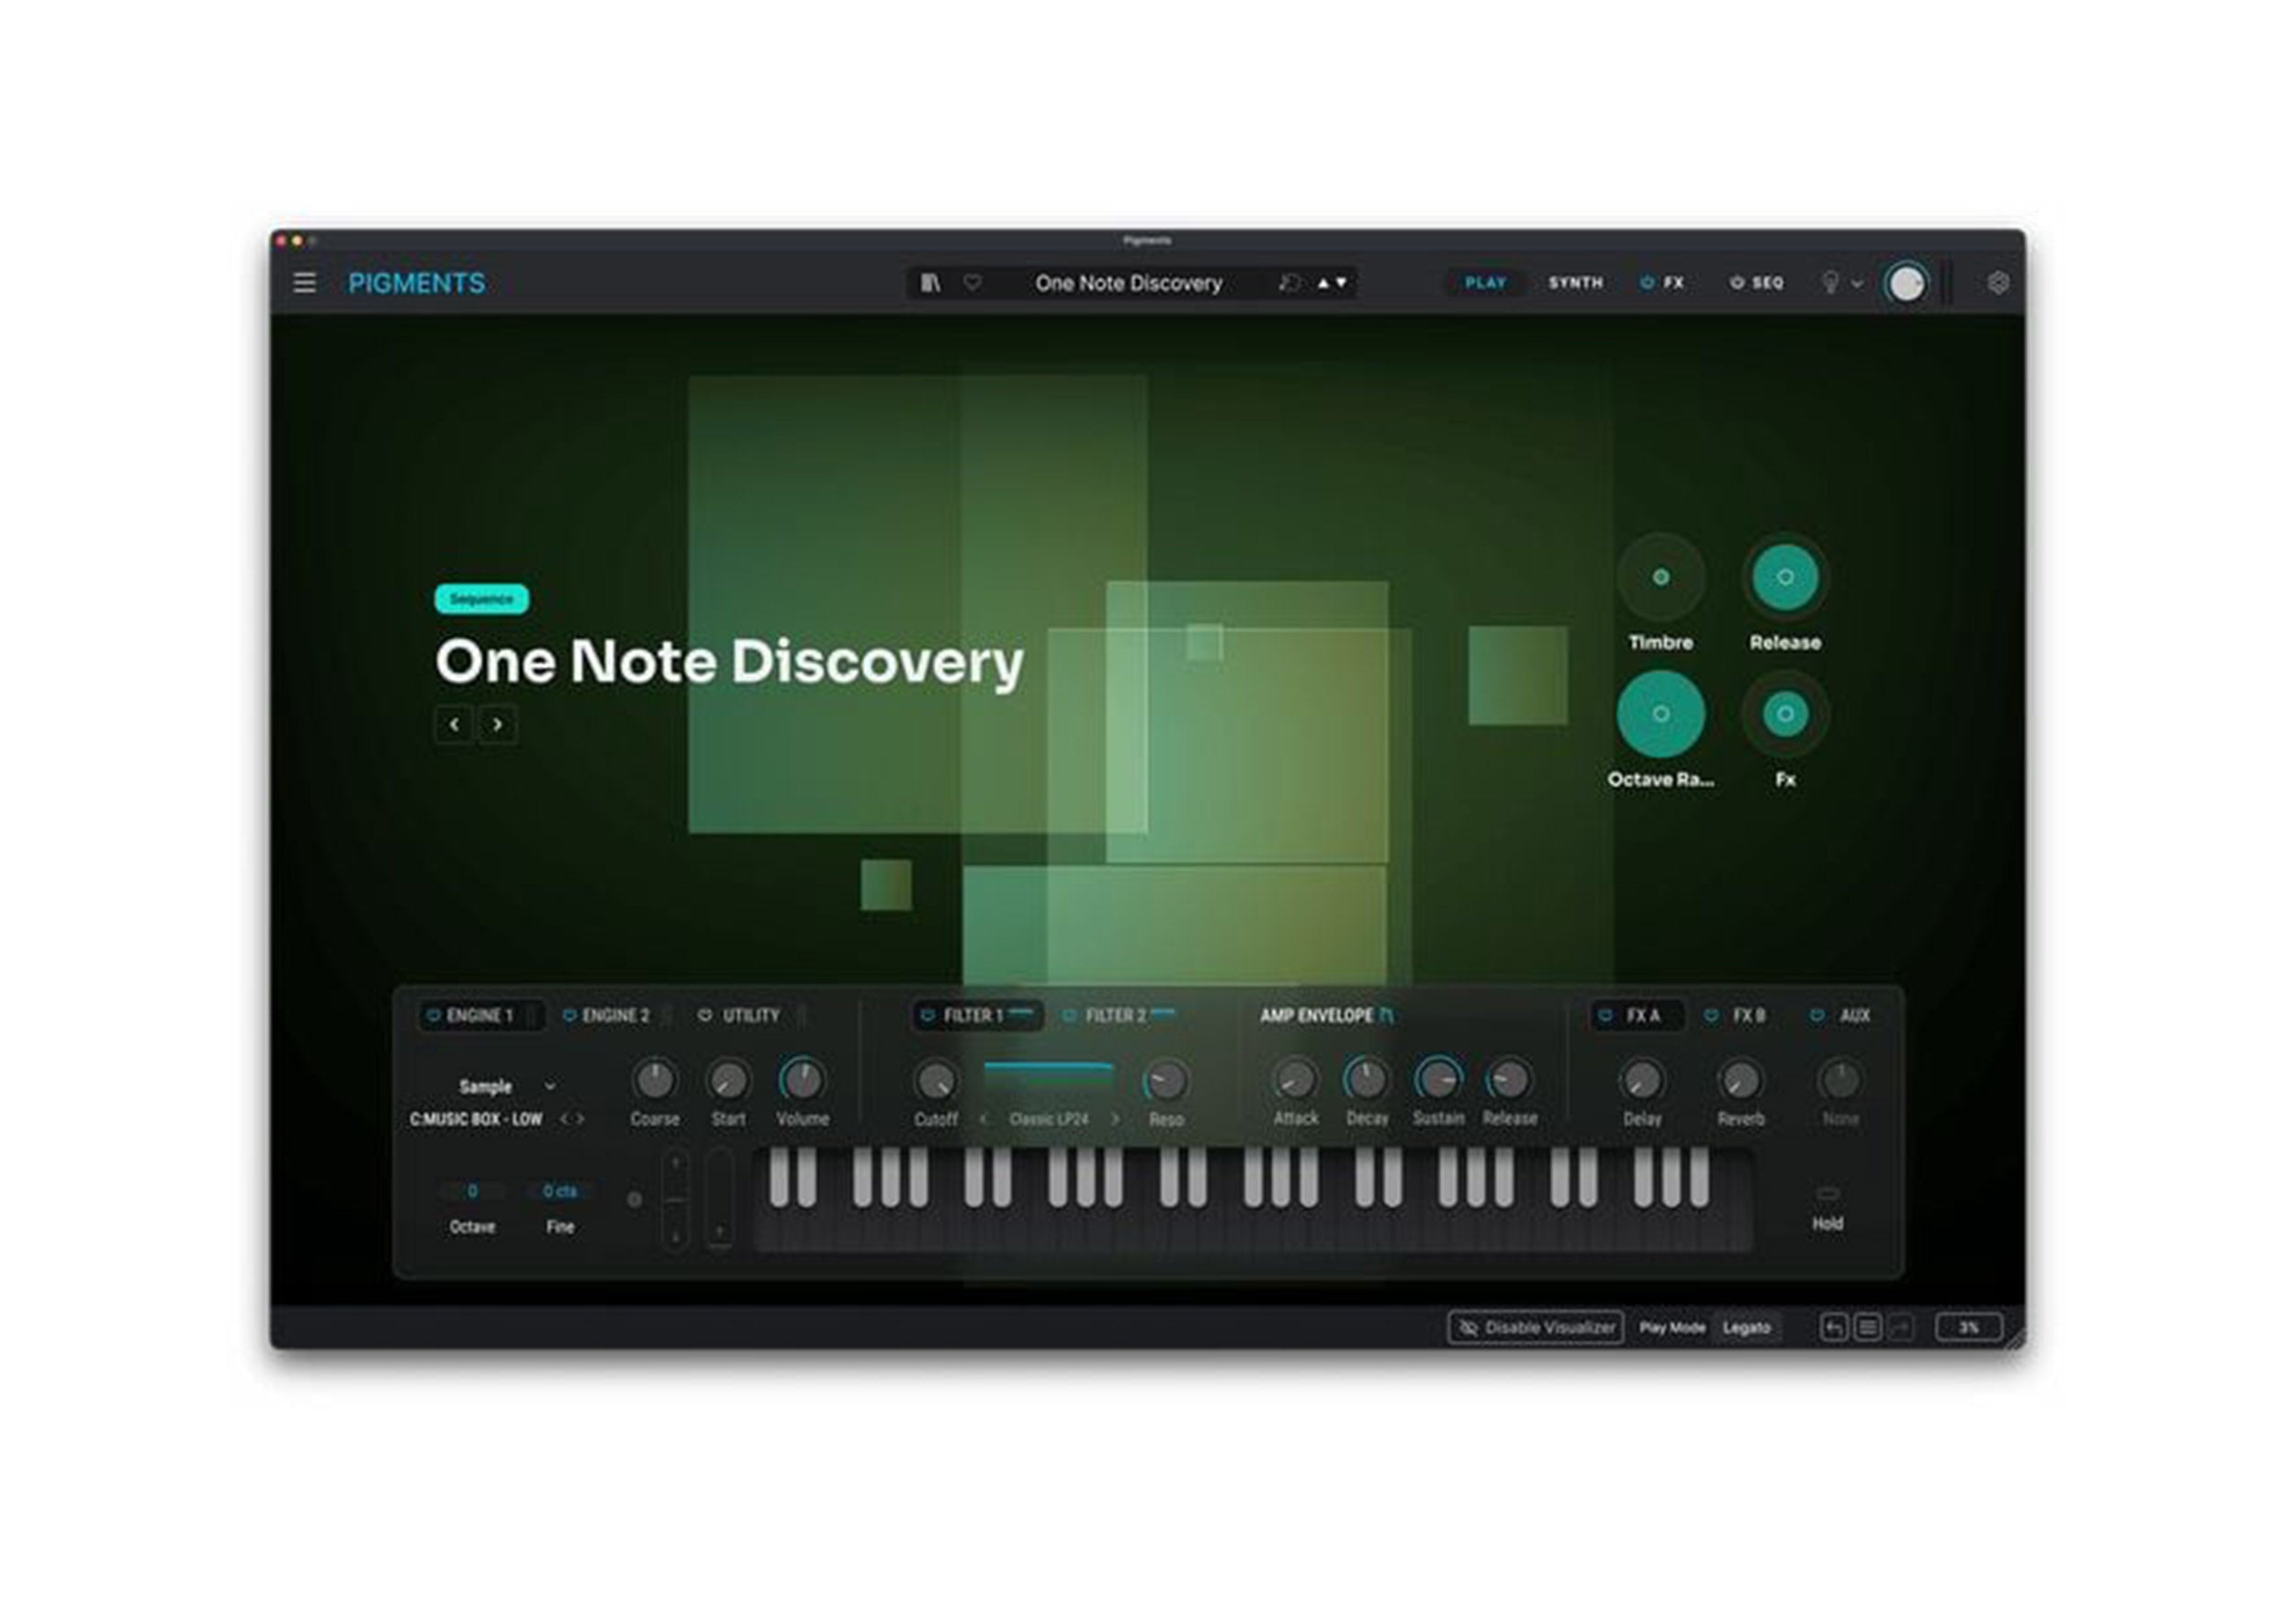Choose the next filter type after Classic LP24
The width and height of the screenshot is (2296, 1607).
[1115, 1119]
